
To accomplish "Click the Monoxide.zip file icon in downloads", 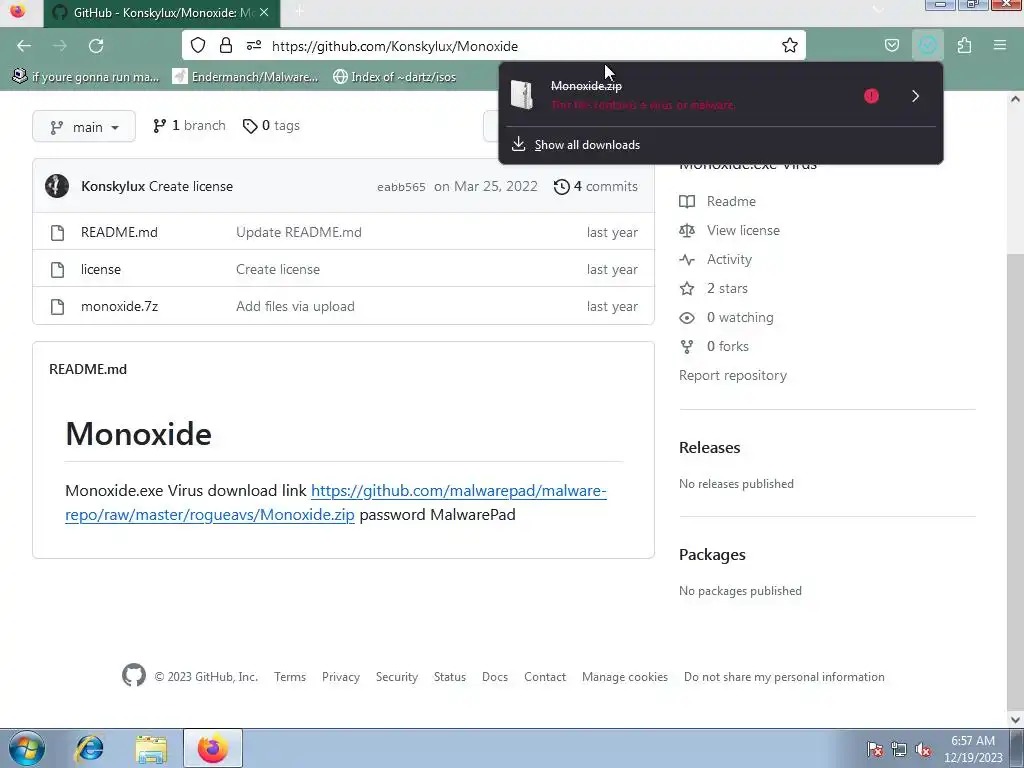I will (522, 95).
